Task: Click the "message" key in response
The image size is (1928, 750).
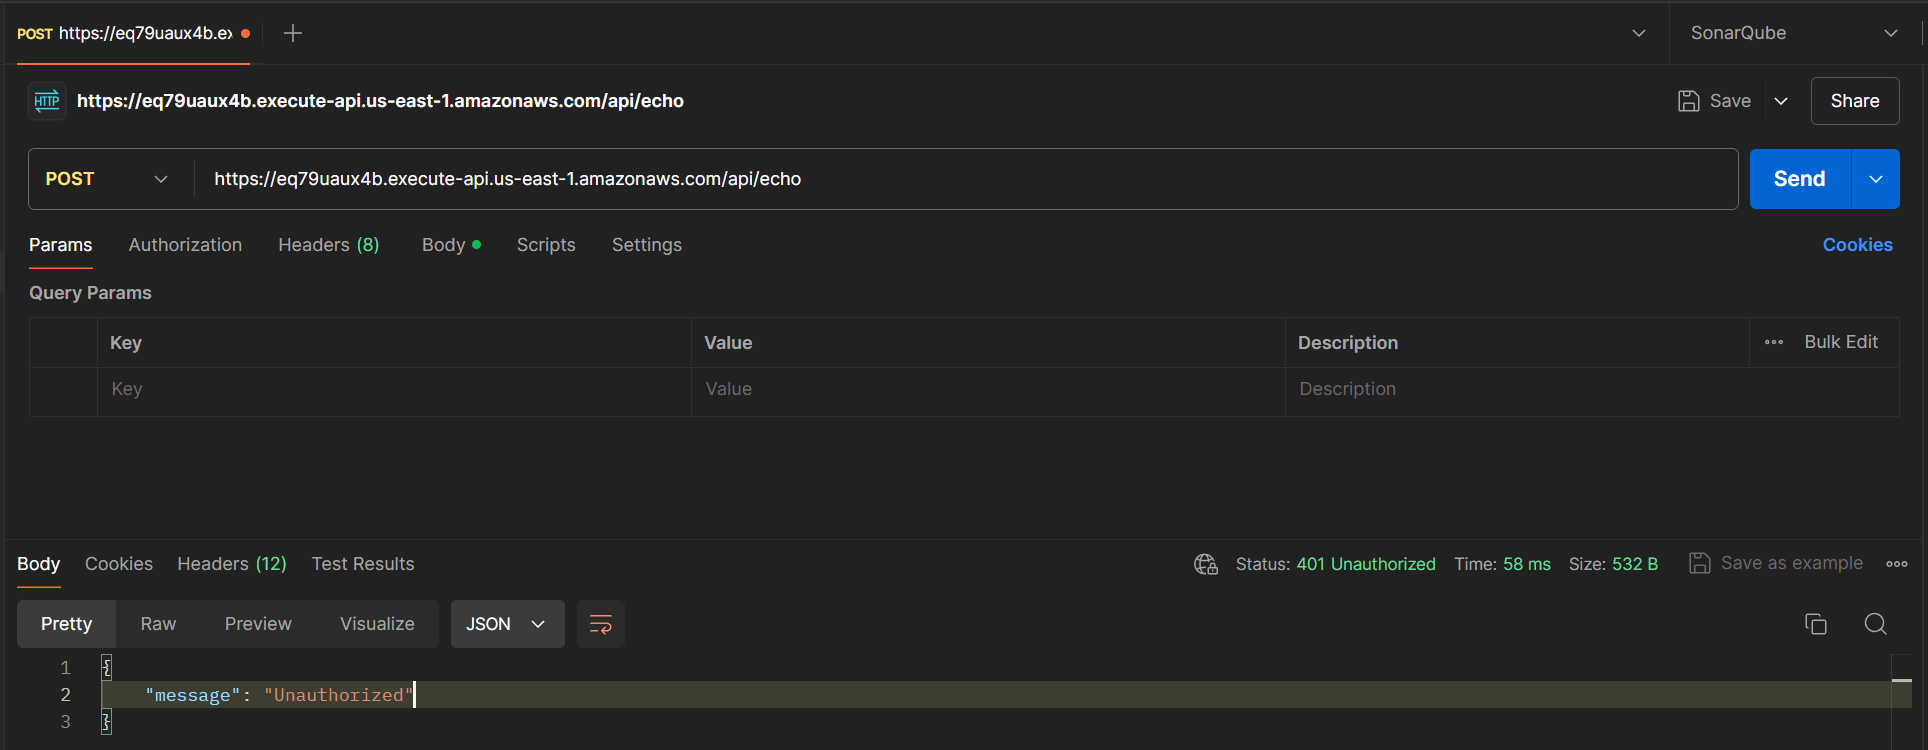Action: (192, 695)
